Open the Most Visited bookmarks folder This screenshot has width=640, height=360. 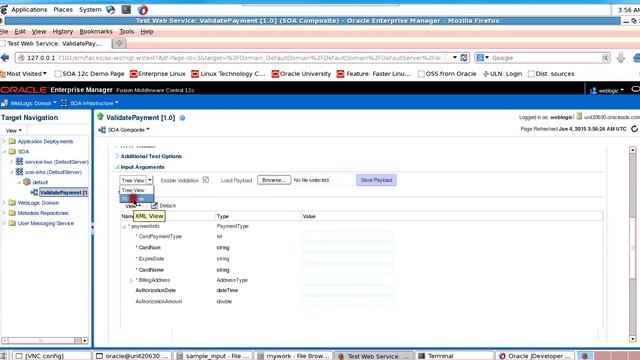(24, 74)
